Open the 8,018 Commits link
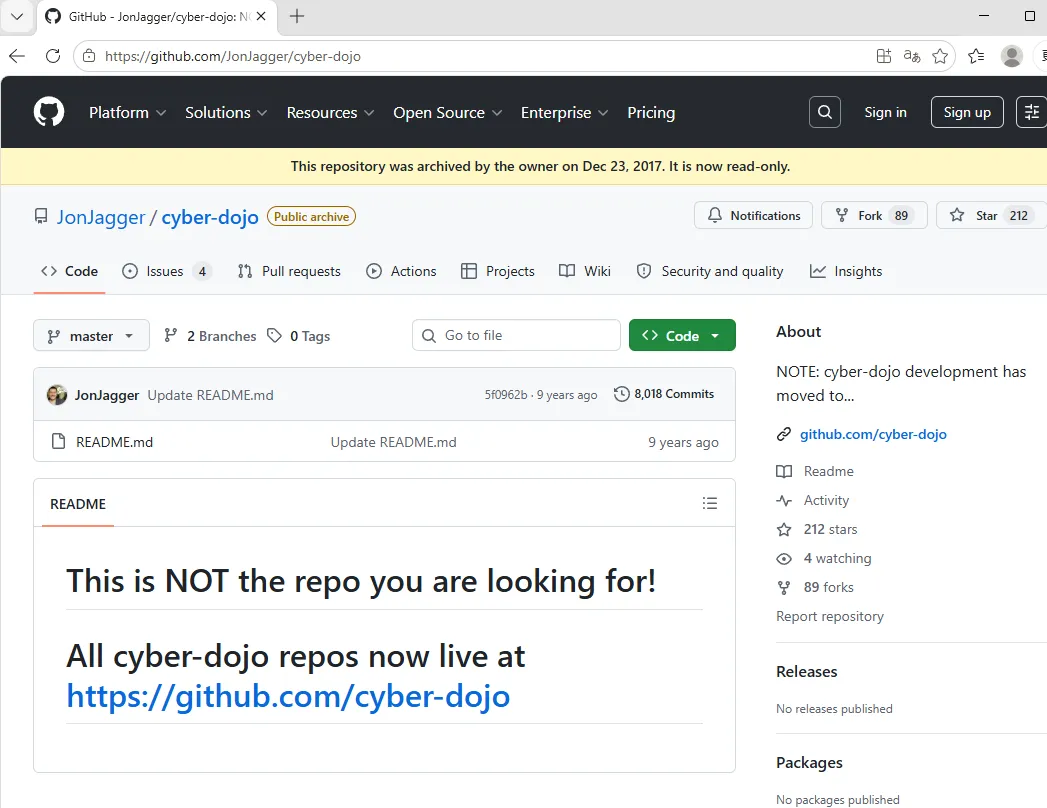The image size is (1047, 808). (664, 394)
